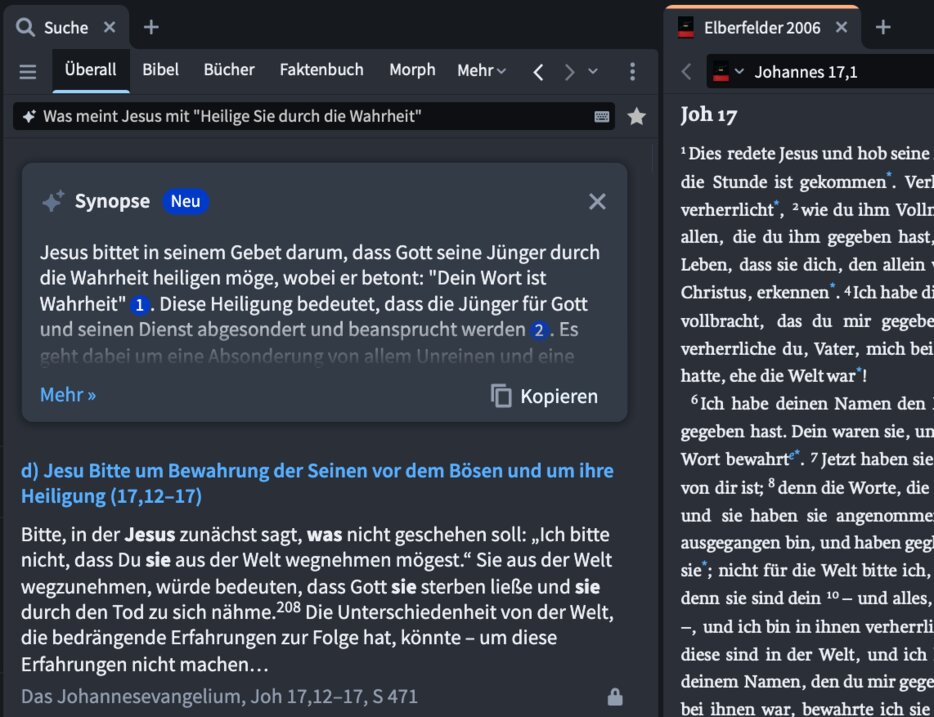Close the Elberfelder 2006 tab
934x717 pixels.
coord(841,27)
